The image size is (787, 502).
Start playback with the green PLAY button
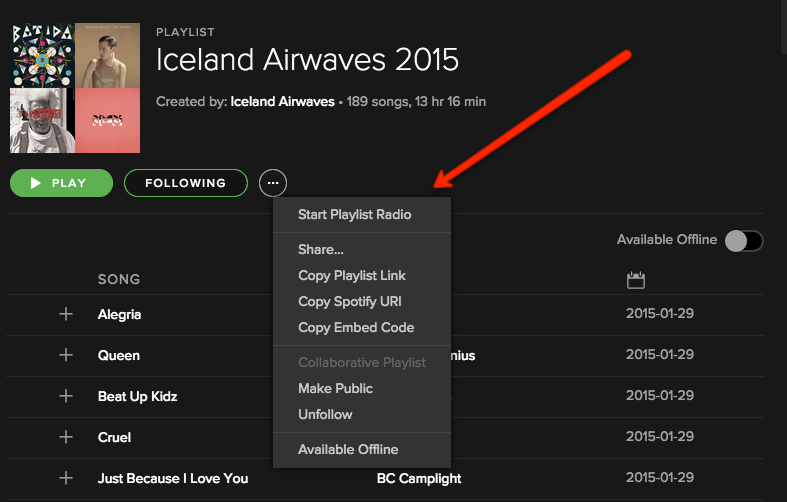click(x=61, y=183)
